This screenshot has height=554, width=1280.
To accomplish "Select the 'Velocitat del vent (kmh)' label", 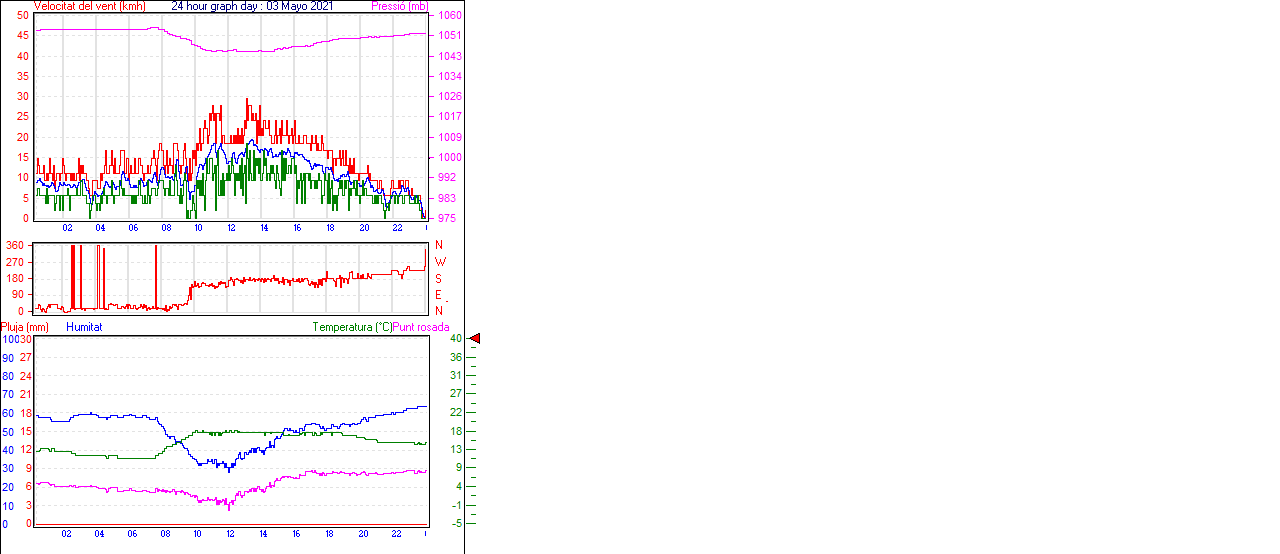I will pos(90,6).
